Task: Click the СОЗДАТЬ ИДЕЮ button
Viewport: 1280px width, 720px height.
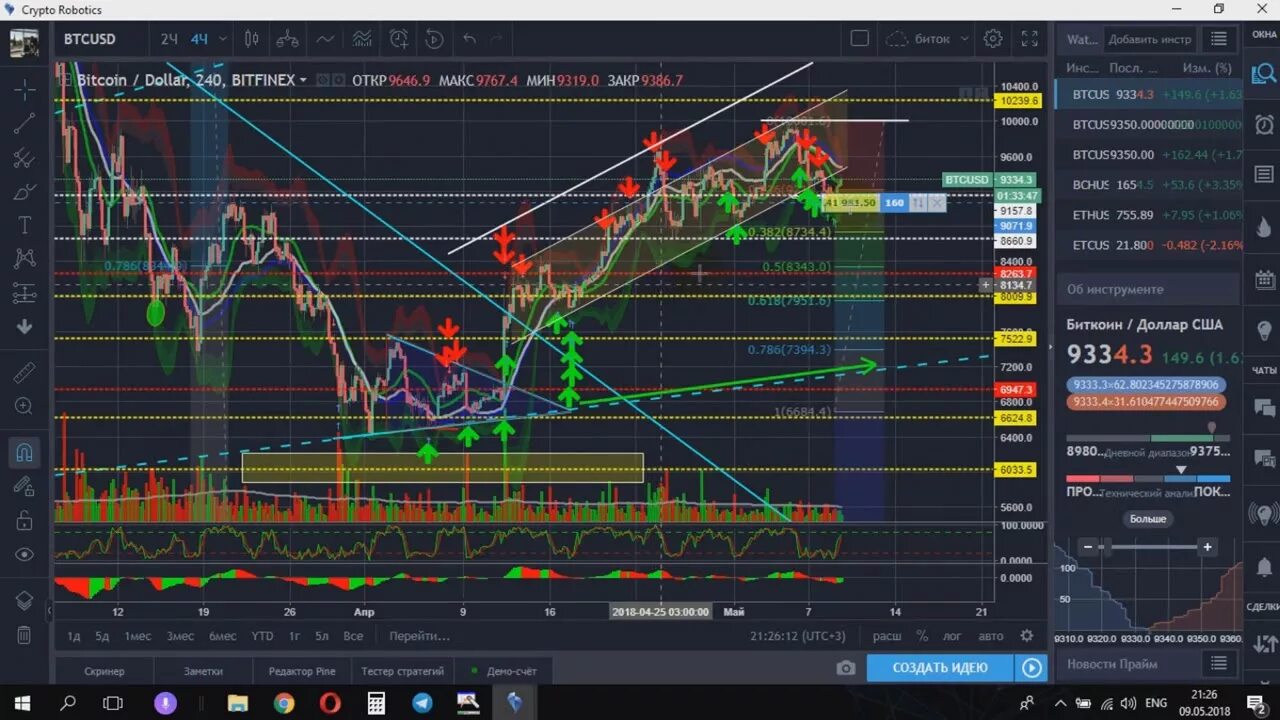Action: (x=940, y=668)
